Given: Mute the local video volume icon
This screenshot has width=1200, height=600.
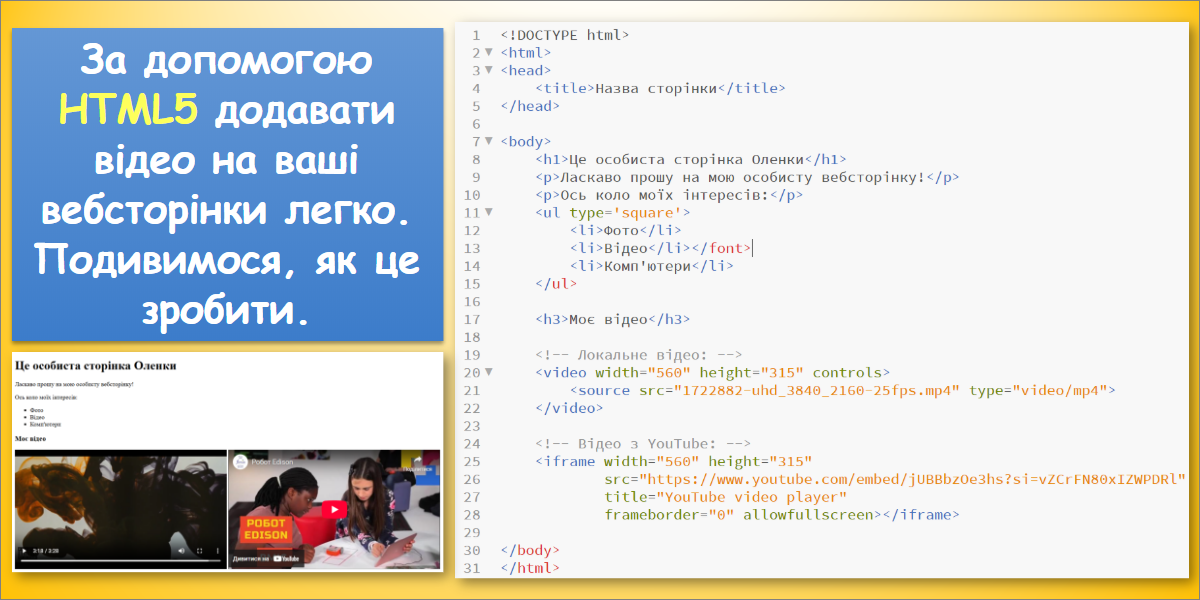Looking at the screenshot, I should coord(181,551).
